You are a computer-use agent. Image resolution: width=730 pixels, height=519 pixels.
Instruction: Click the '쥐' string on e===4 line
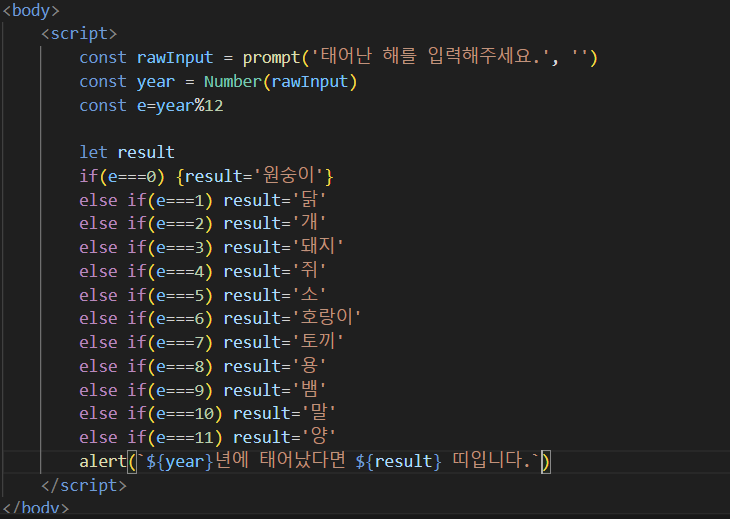309,270
